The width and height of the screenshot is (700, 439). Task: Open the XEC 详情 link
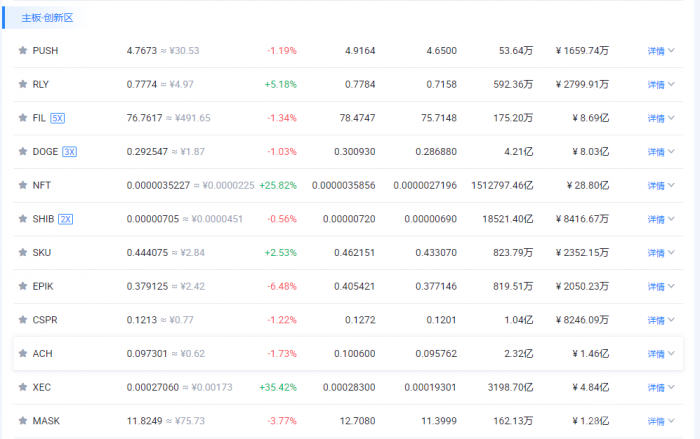[661, 388]
